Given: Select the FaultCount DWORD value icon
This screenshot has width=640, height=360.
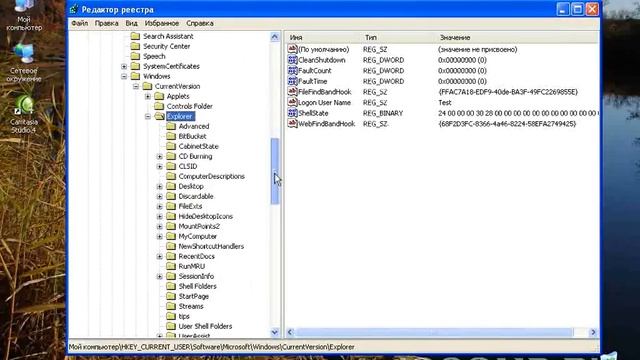Looking at the screenshot, I should pyautogui.click(x=292, y=70).
